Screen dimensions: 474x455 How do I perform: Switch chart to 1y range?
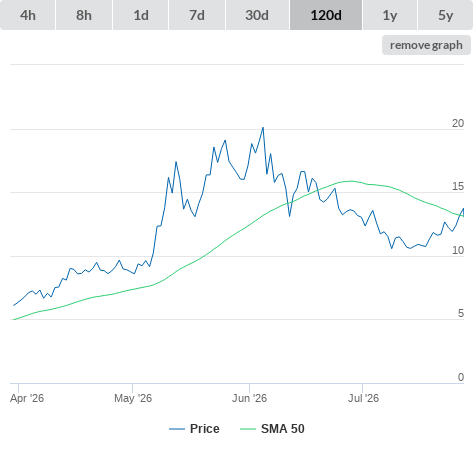[x=390, y=15]
